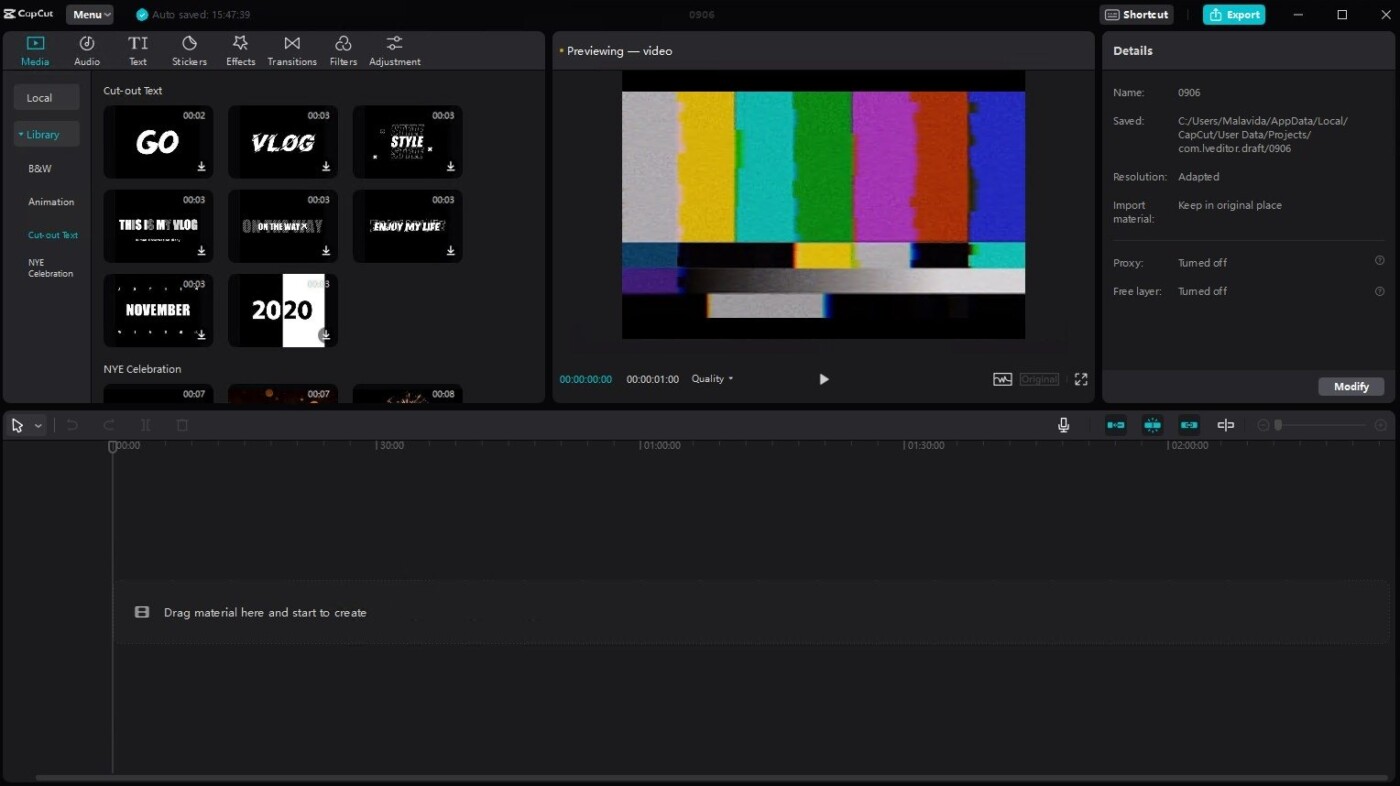Open the Menu dropdown at top left
Image resolution: width=1400 pixels, height=786 pixels.
click(x=89, y=14)
